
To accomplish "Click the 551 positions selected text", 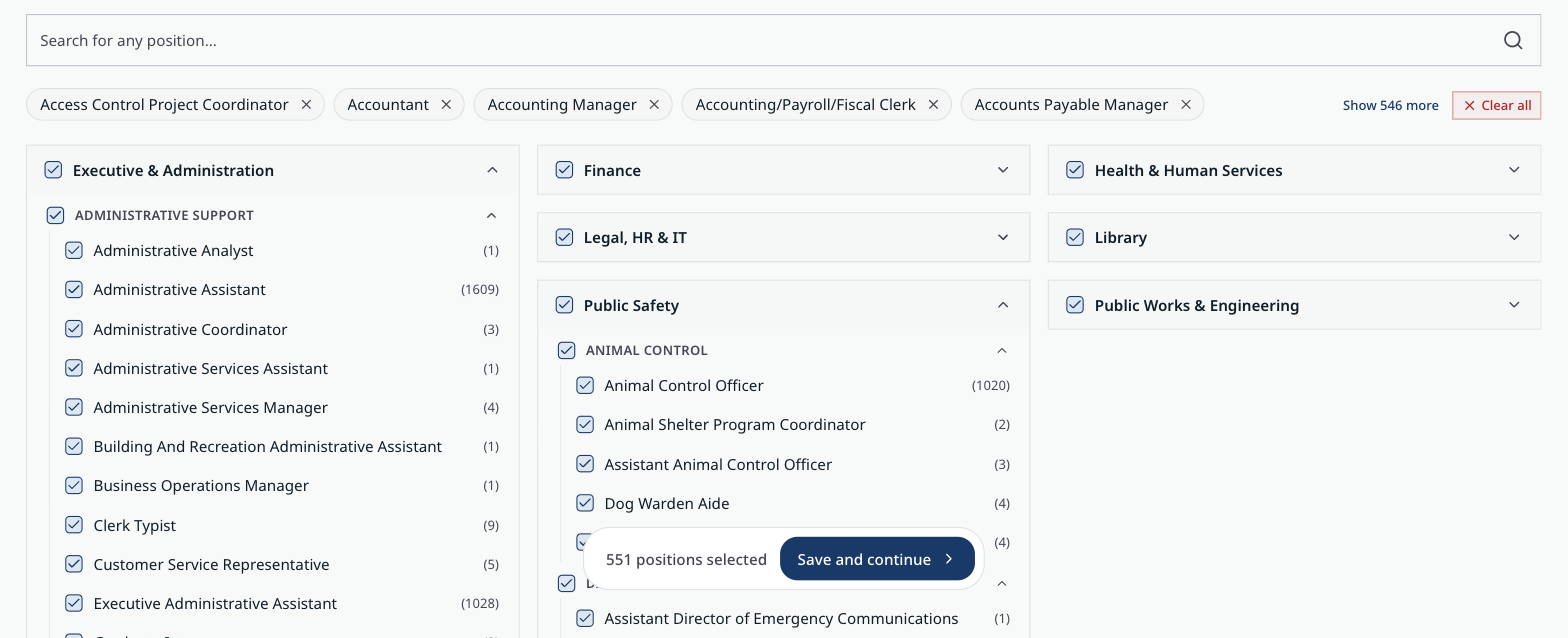I will point(686,559).
